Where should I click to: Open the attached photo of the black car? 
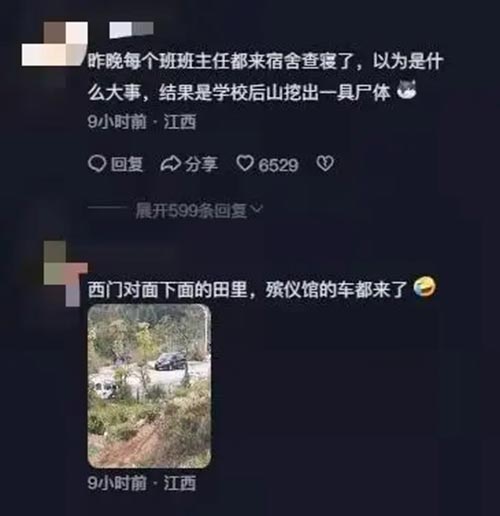(149, 386)
